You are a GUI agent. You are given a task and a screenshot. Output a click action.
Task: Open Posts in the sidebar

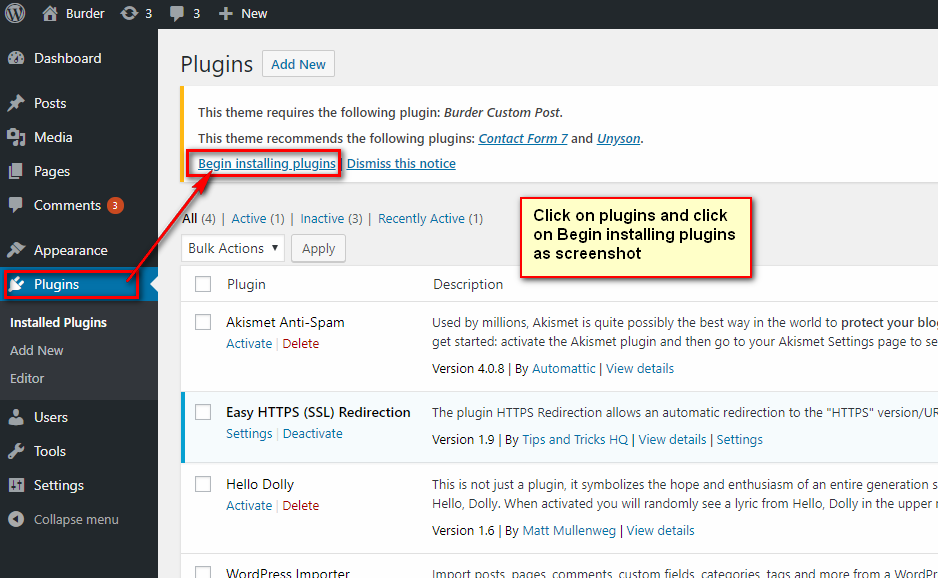click(x=50, y=103)
